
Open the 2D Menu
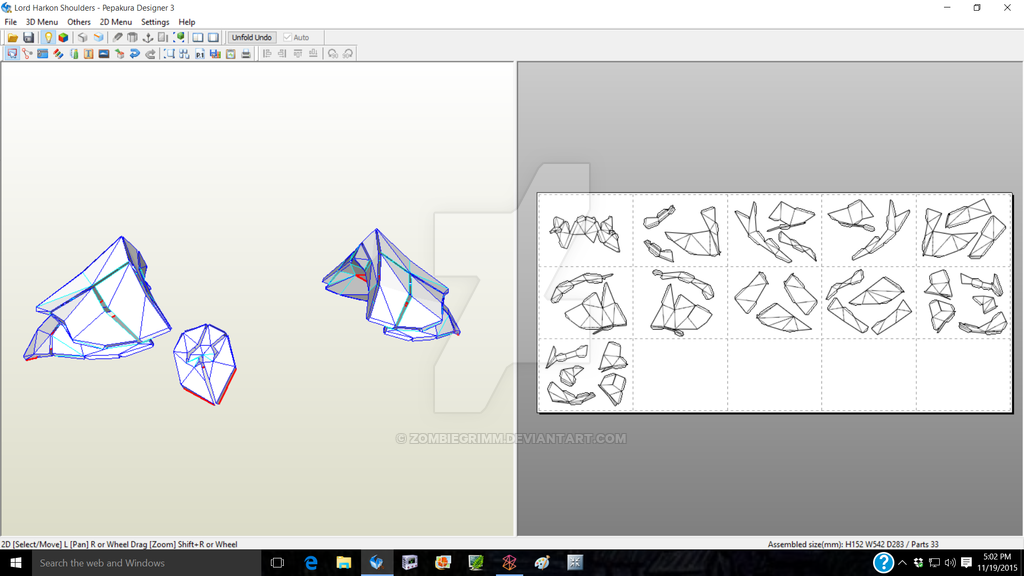116,22
